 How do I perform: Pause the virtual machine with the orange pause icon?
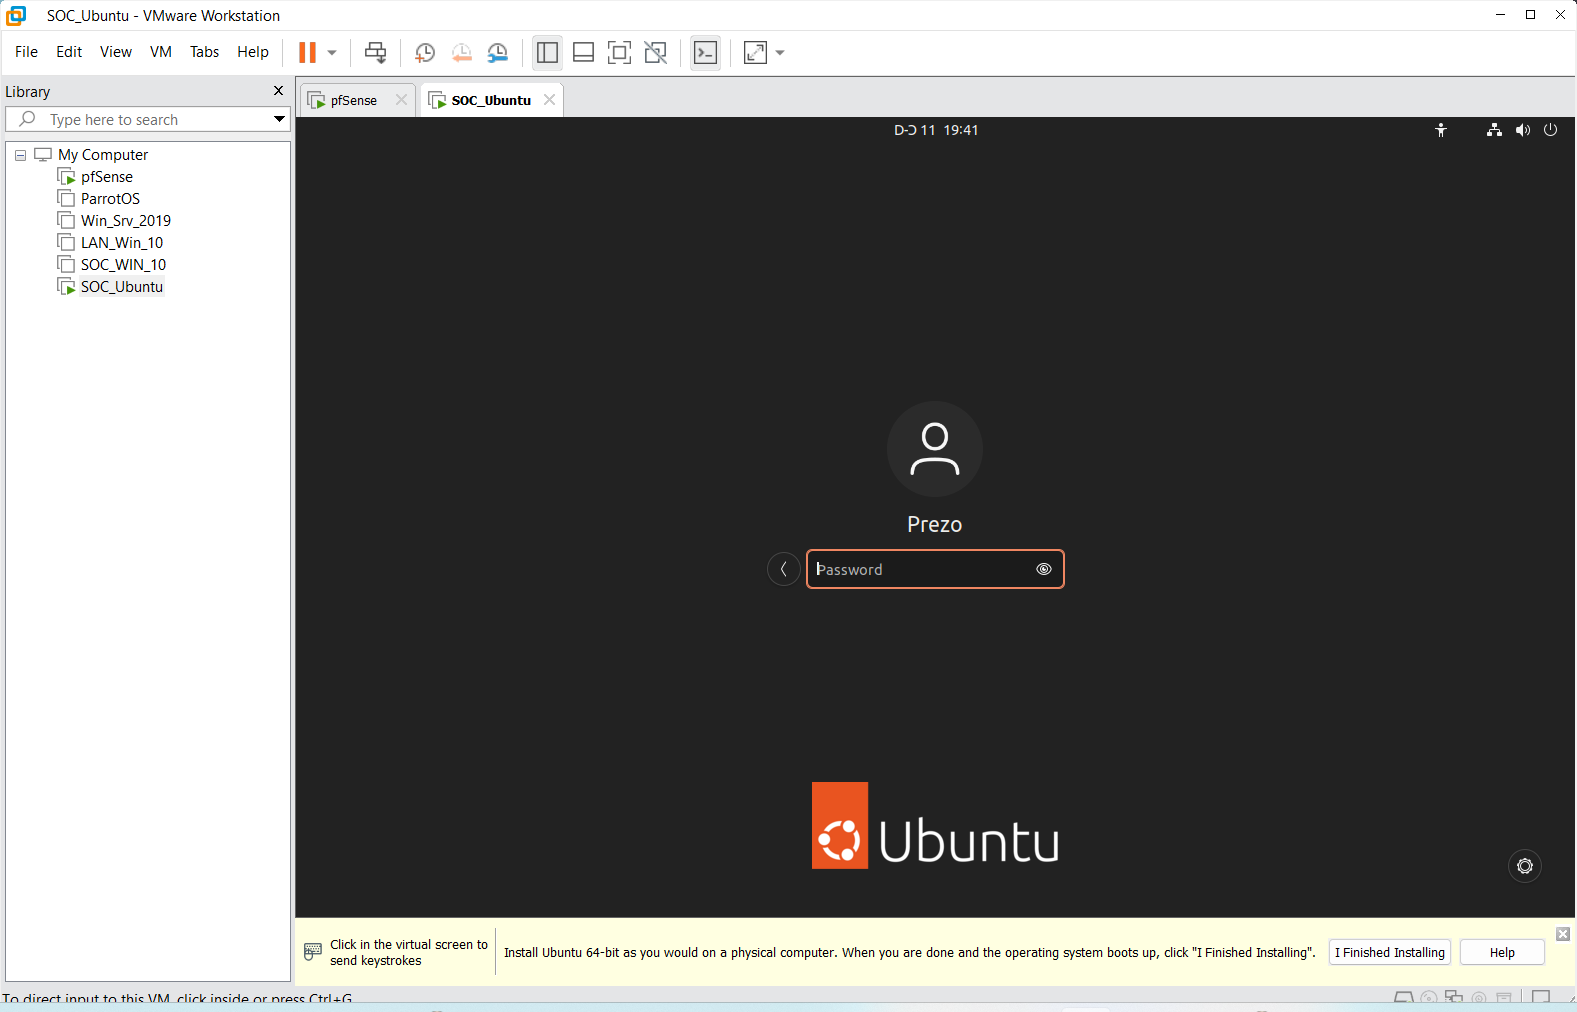pos(307,53)
